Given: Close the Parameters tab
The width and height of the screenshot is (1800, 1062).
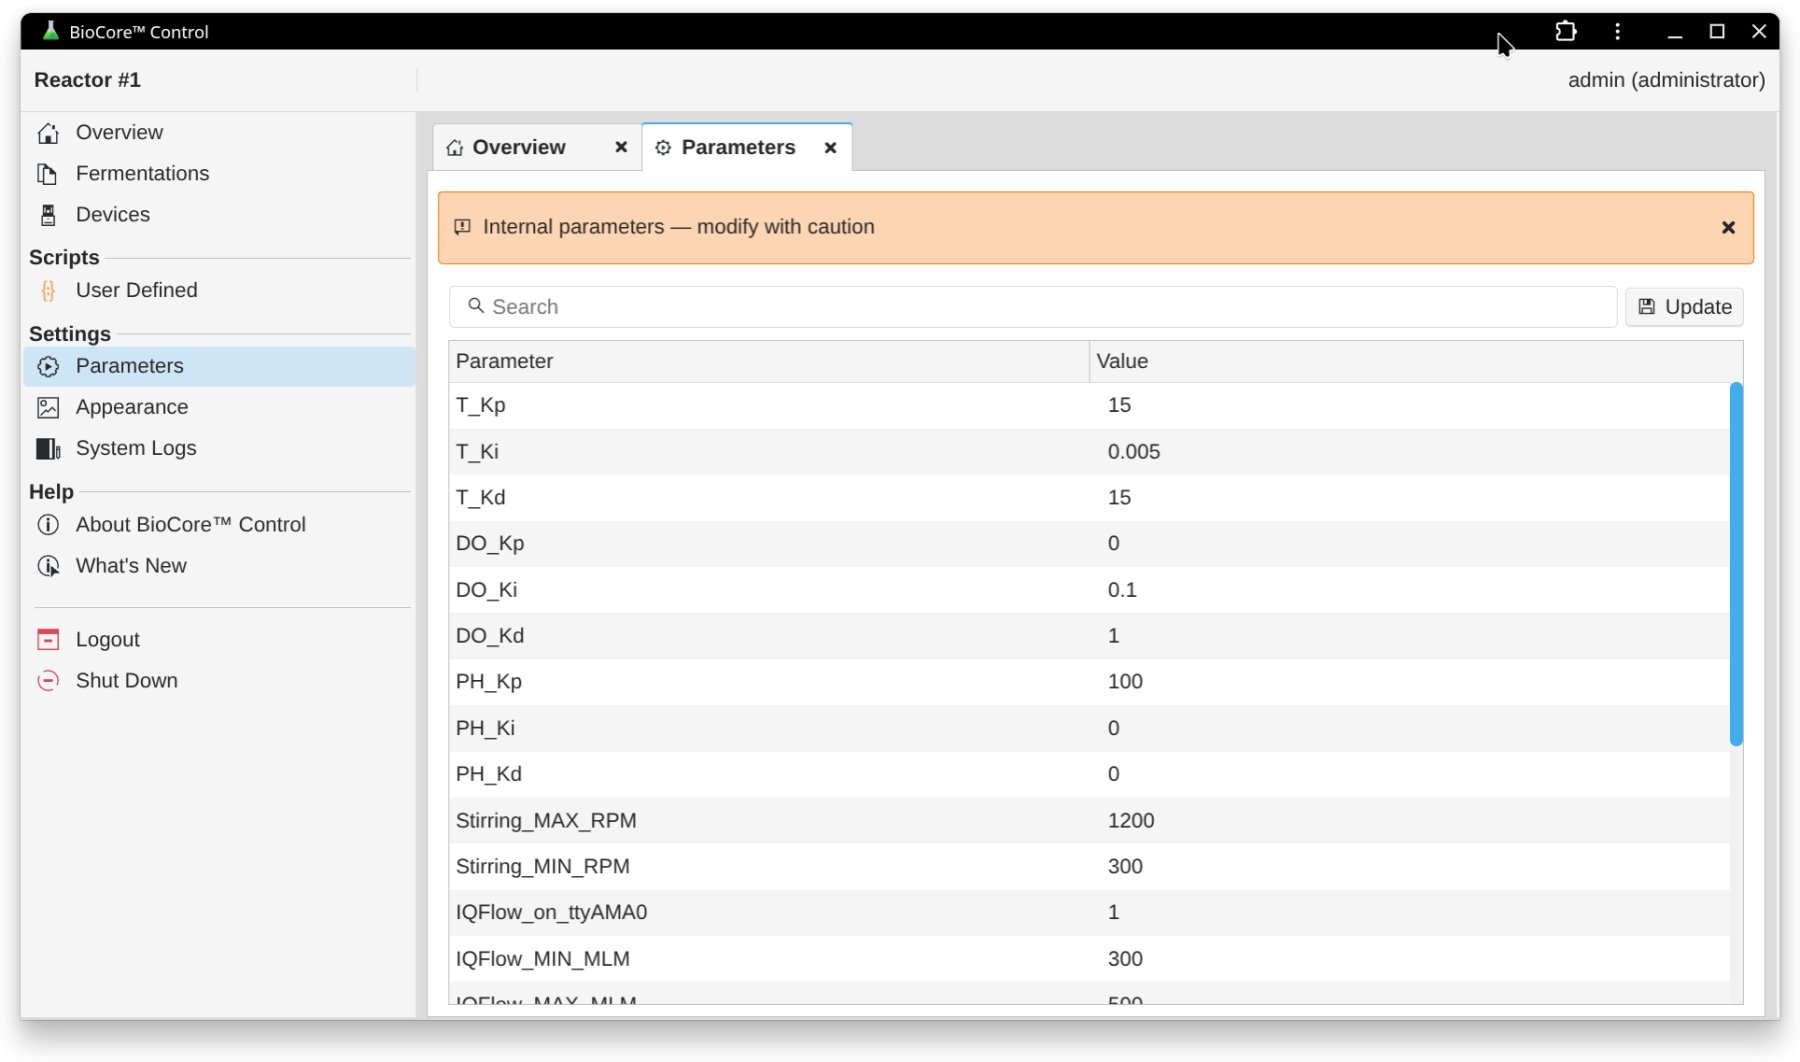Looking at the screenshot, I should click(830, 148).
